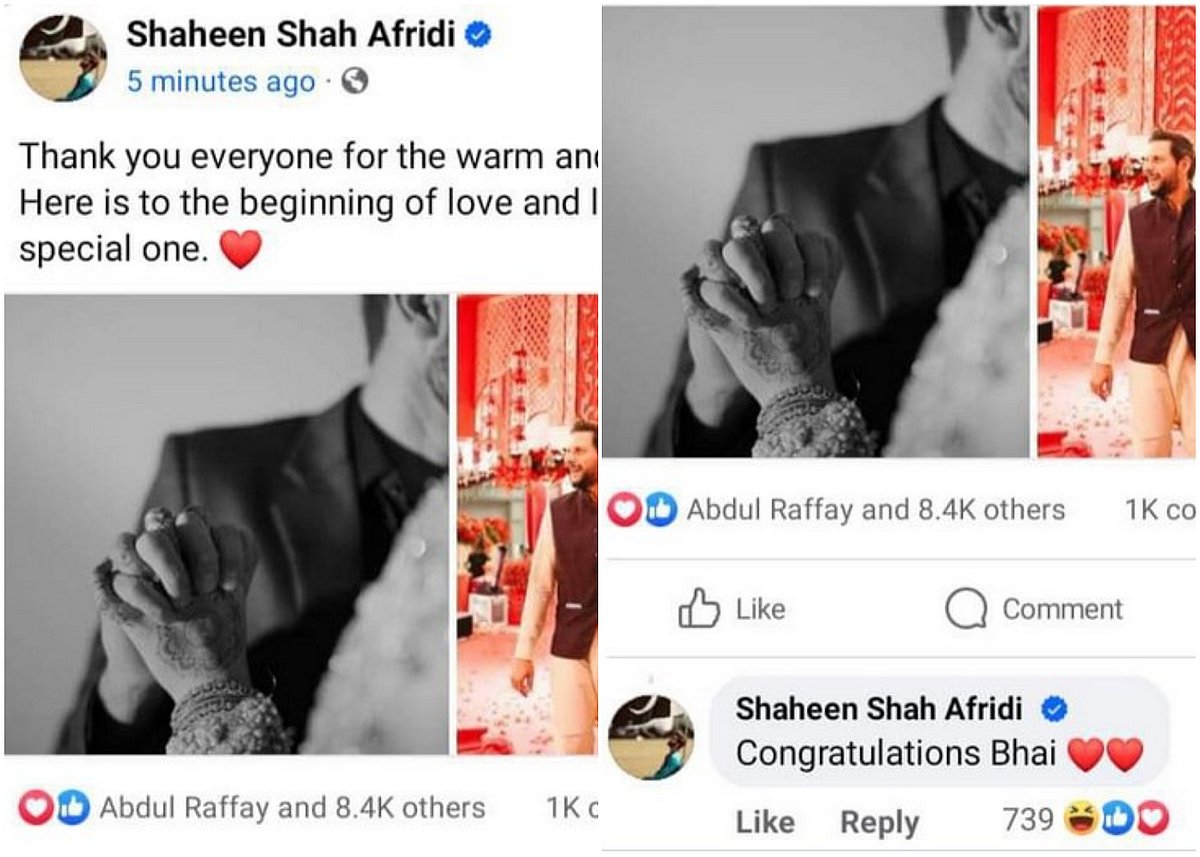Open the black-and-white holding hands photo in left post

pyautogui.click(x=226, y=524)
